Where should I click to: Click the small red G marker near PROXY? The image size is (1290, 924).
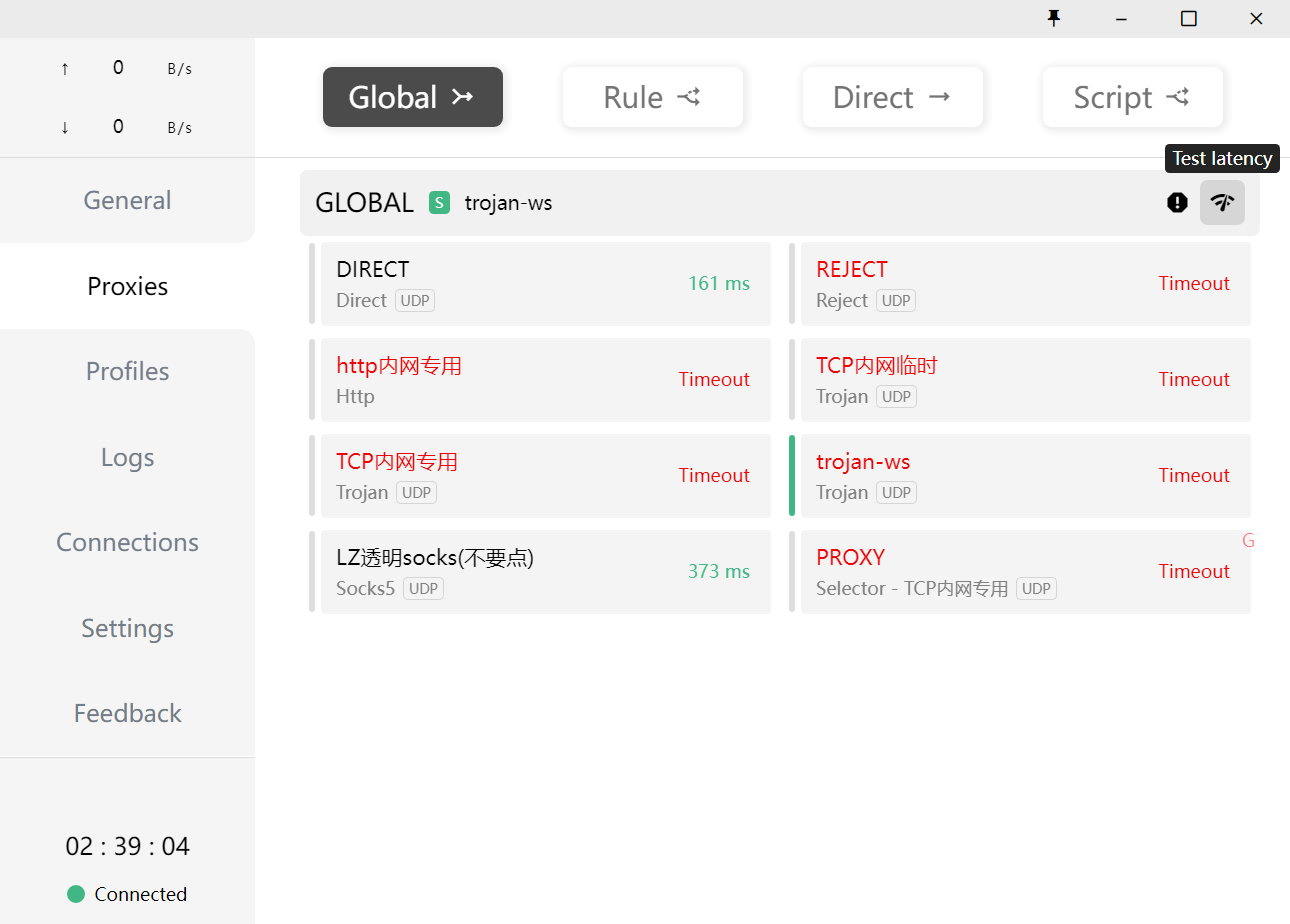click(1247, 541)
